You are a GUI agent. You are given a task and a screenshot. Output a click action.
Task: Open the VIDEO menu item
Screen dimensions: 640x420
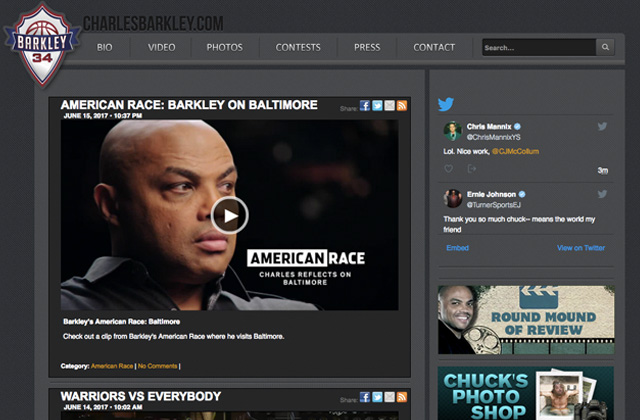(162, 48)
